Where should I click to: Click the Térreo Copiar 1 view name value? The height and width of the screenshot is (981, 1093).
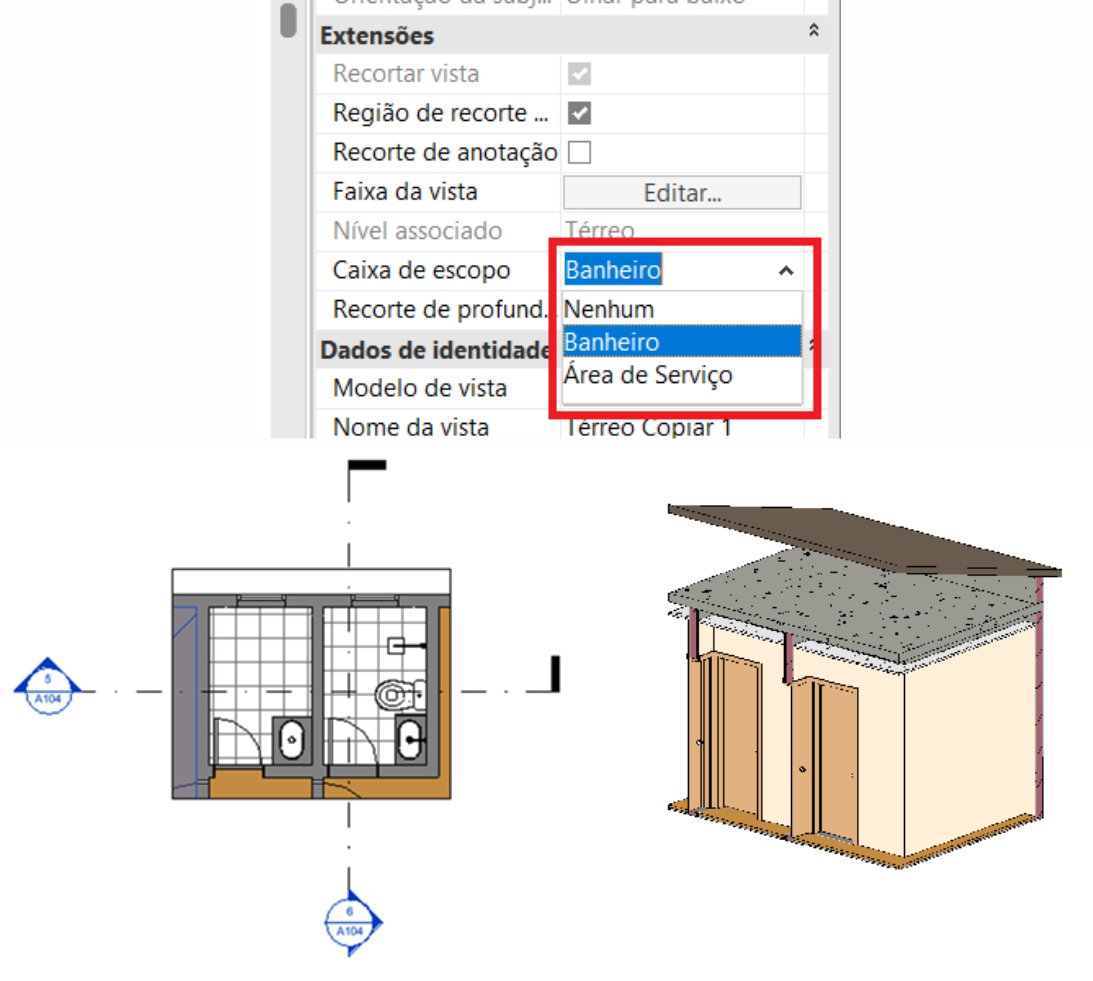[x=648, y=427]
